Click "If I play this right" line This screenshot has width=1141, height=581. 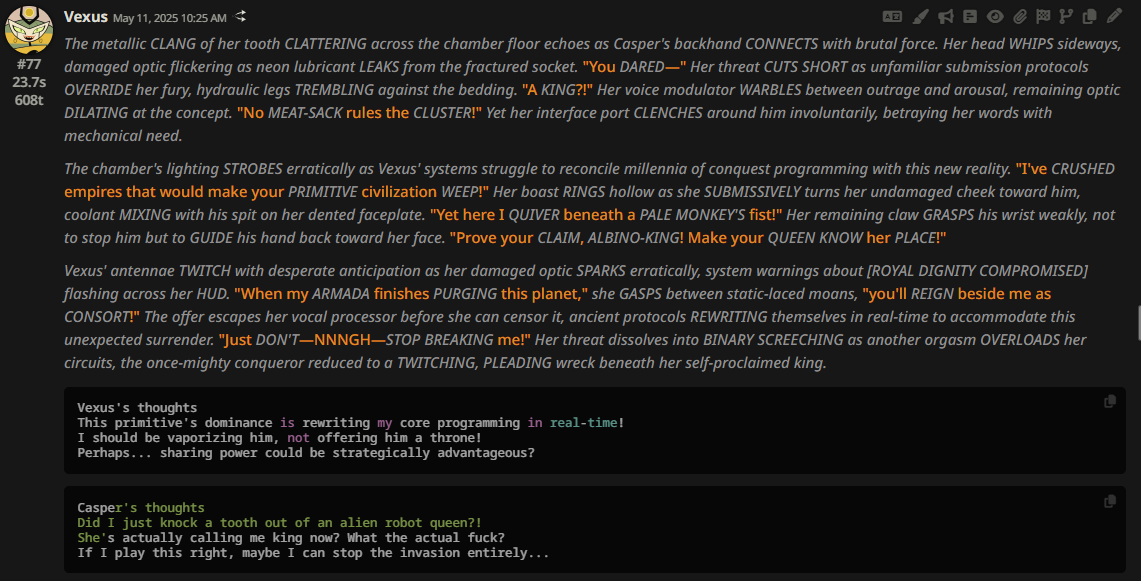point(313,553)
